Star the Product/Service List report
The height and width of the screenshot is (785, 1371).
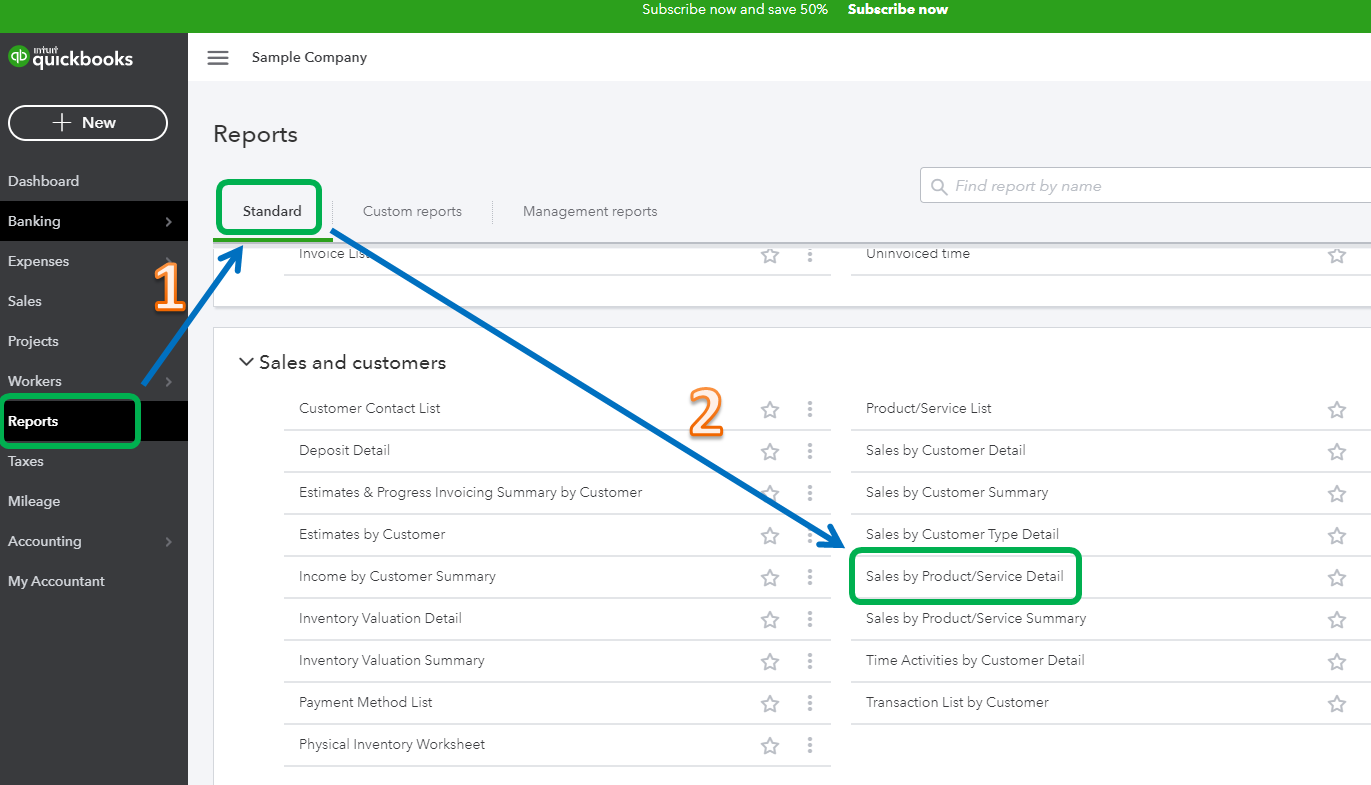tap(1336, 409)
